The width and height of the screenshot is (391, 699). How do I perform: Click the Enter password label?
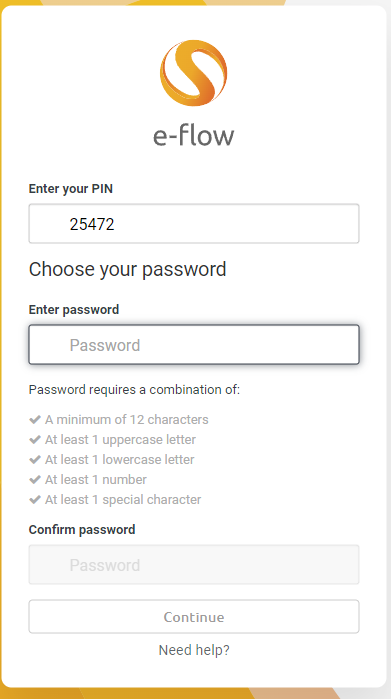click(74, 309)
